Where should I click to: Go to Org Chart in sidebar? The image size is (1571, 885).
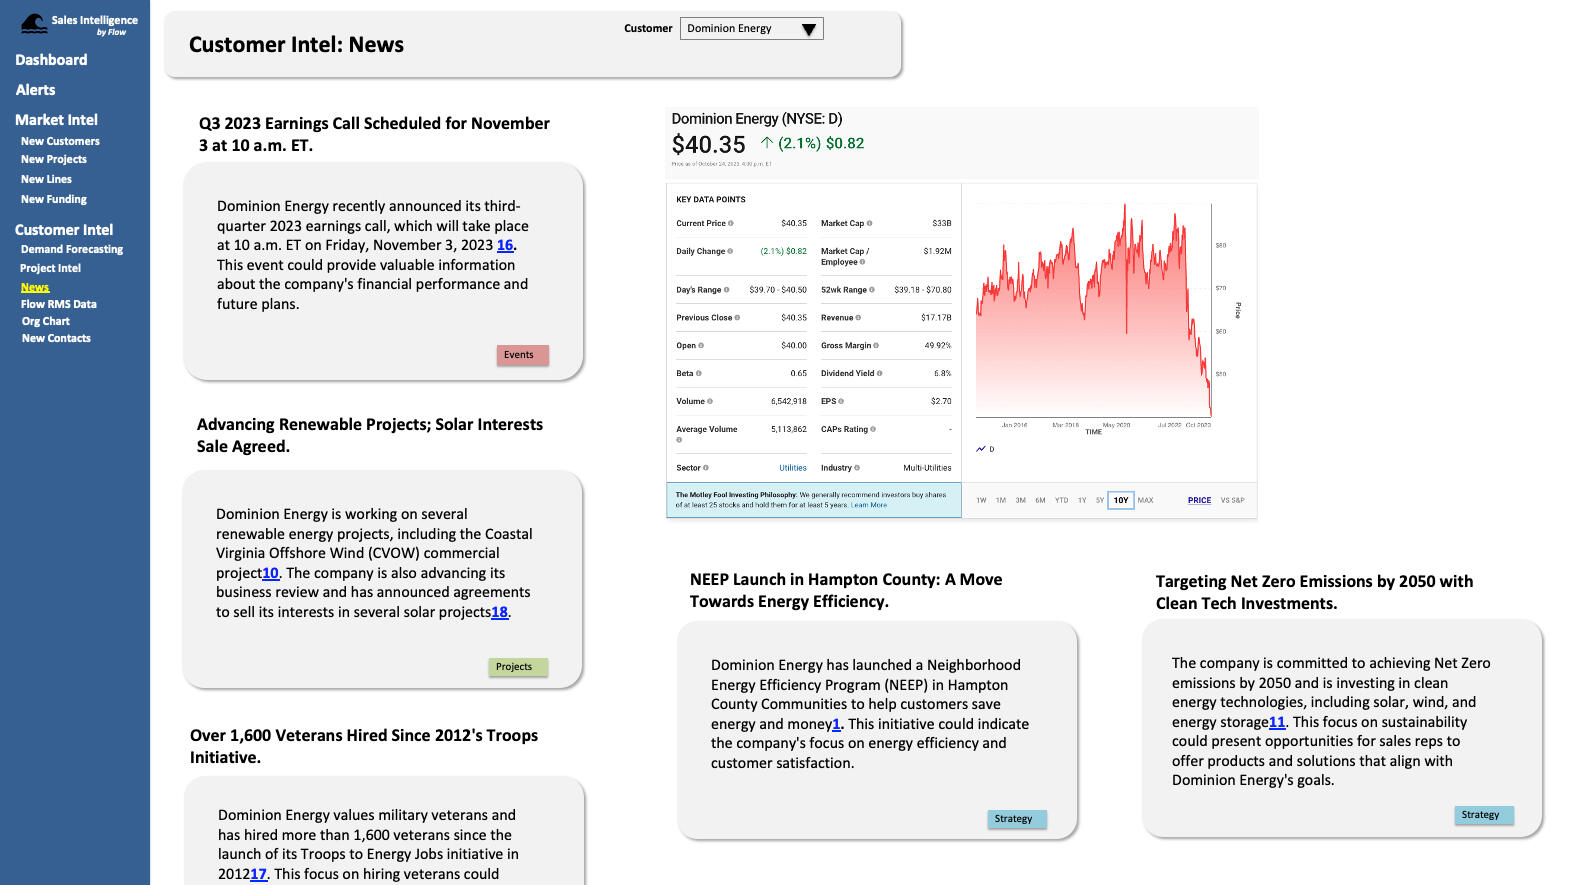click(46, 321)
